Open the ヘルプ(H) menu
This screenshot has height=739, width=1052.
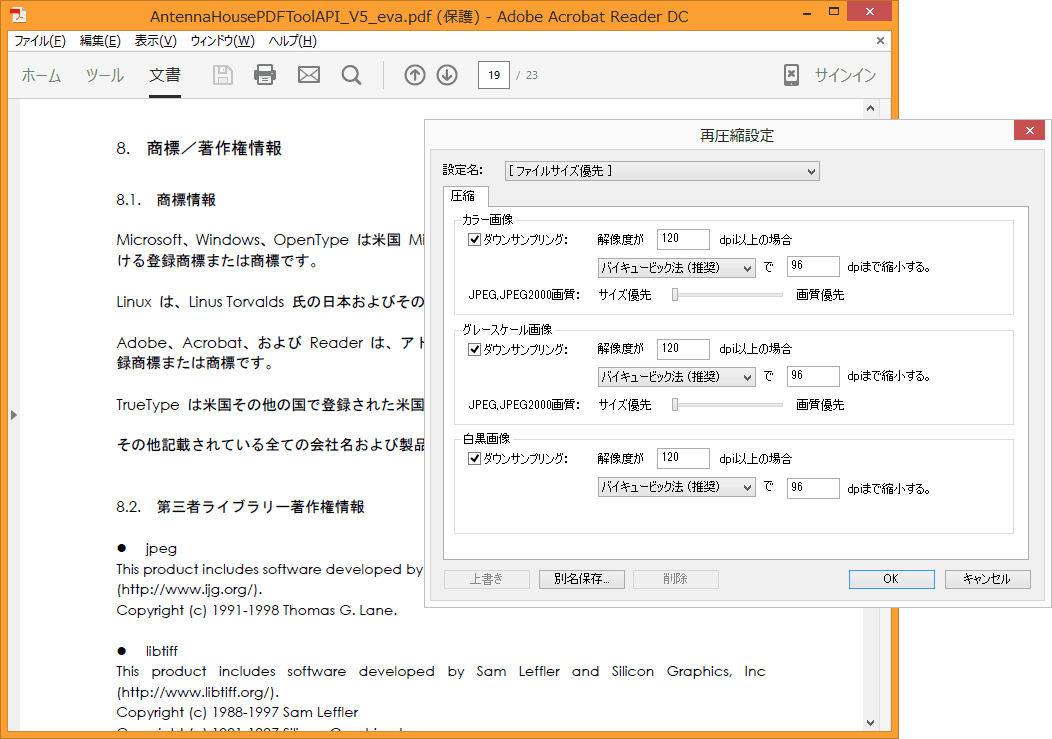(293, 41)
